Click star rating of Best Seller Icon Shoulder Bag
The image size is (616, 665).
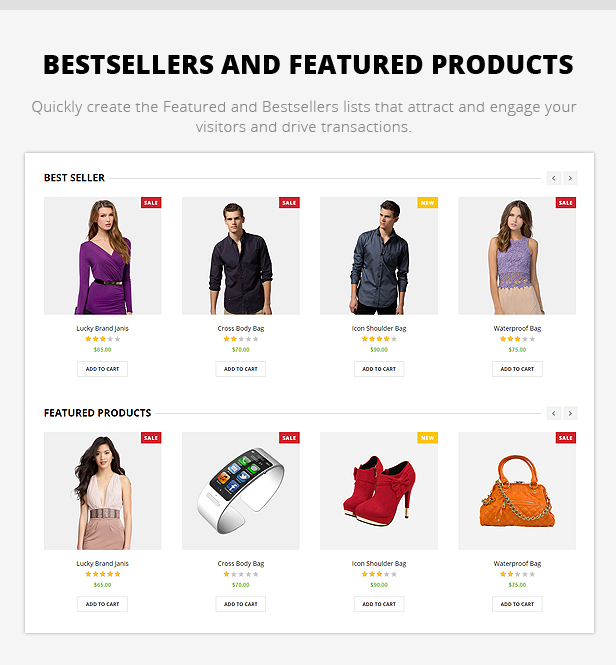point(379,339)
